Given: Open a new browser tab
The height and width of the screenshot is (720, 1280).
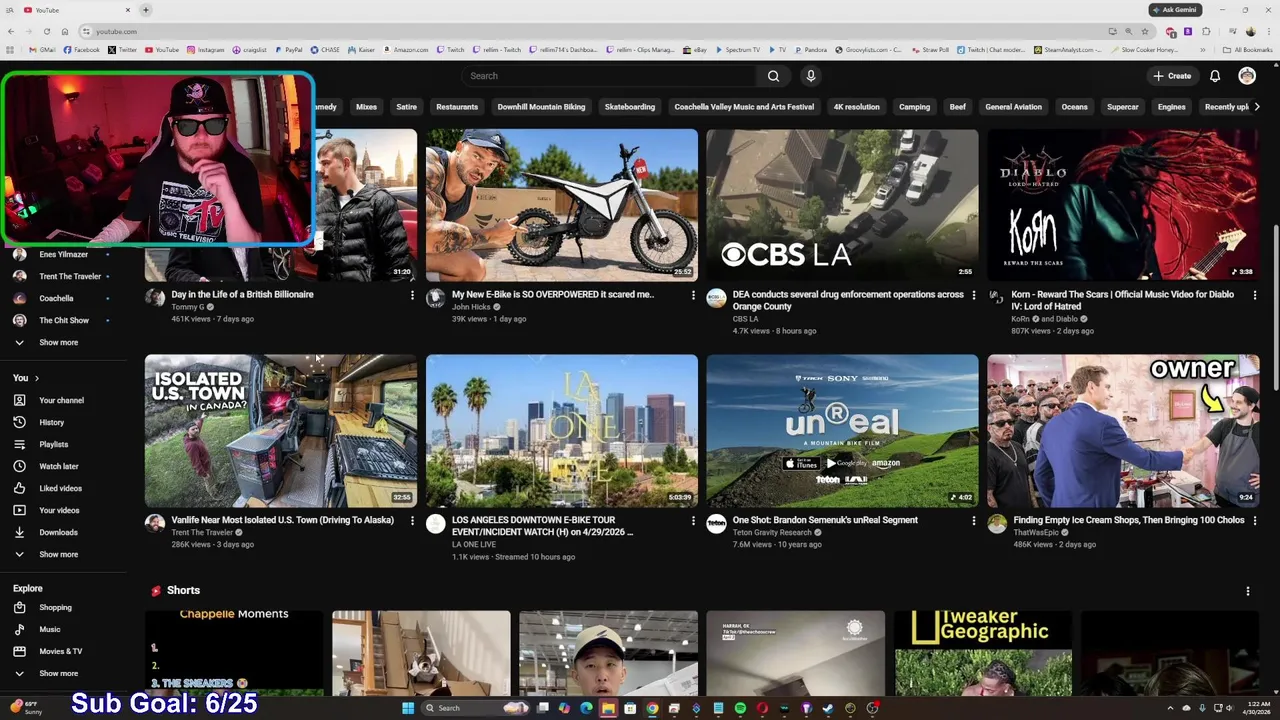Looking at the screenshot, I should 145,10.
